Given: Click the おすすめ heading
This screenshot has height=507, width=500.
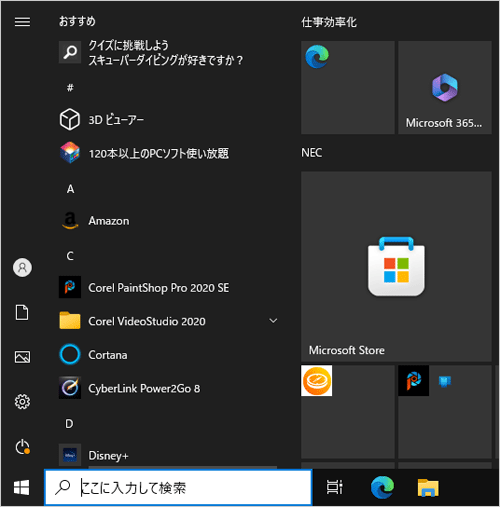Looking at the screenshot, I should tap(77, 21).
